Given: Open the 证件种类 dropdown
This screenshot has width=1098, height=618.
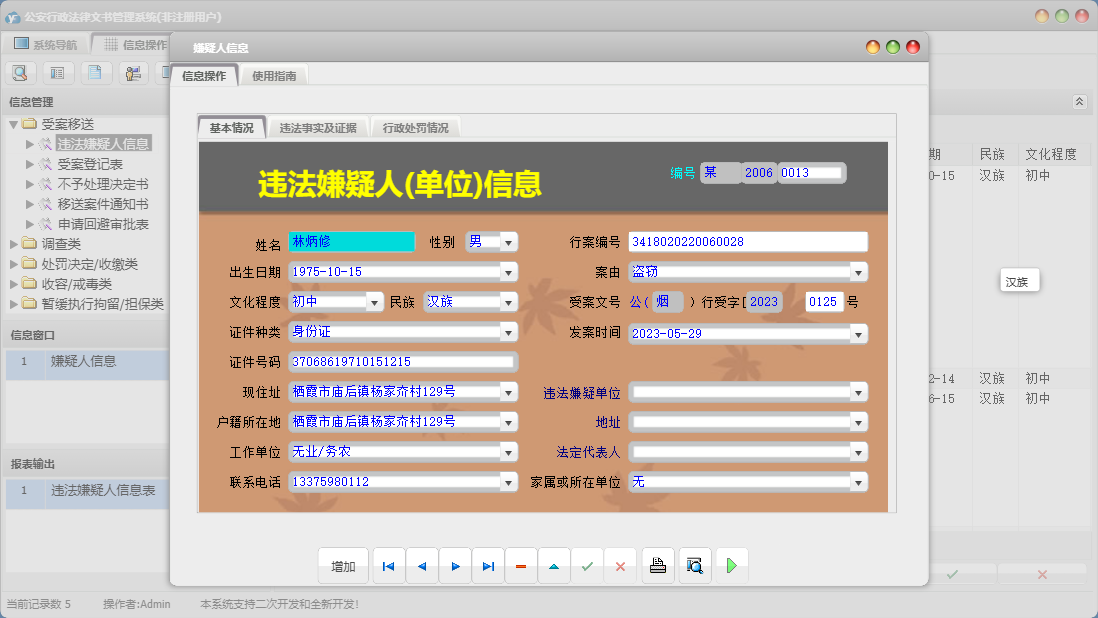Looking at the screenshot, I should click(x=508, y=332).
